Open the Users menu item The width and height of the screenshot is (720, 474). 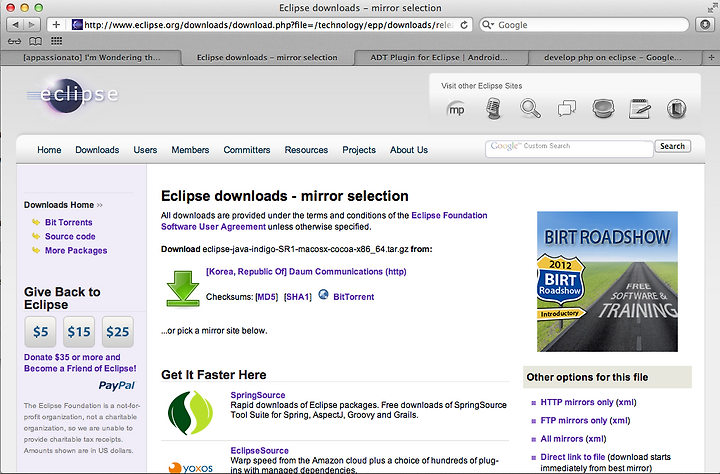(x=145, y=150)
